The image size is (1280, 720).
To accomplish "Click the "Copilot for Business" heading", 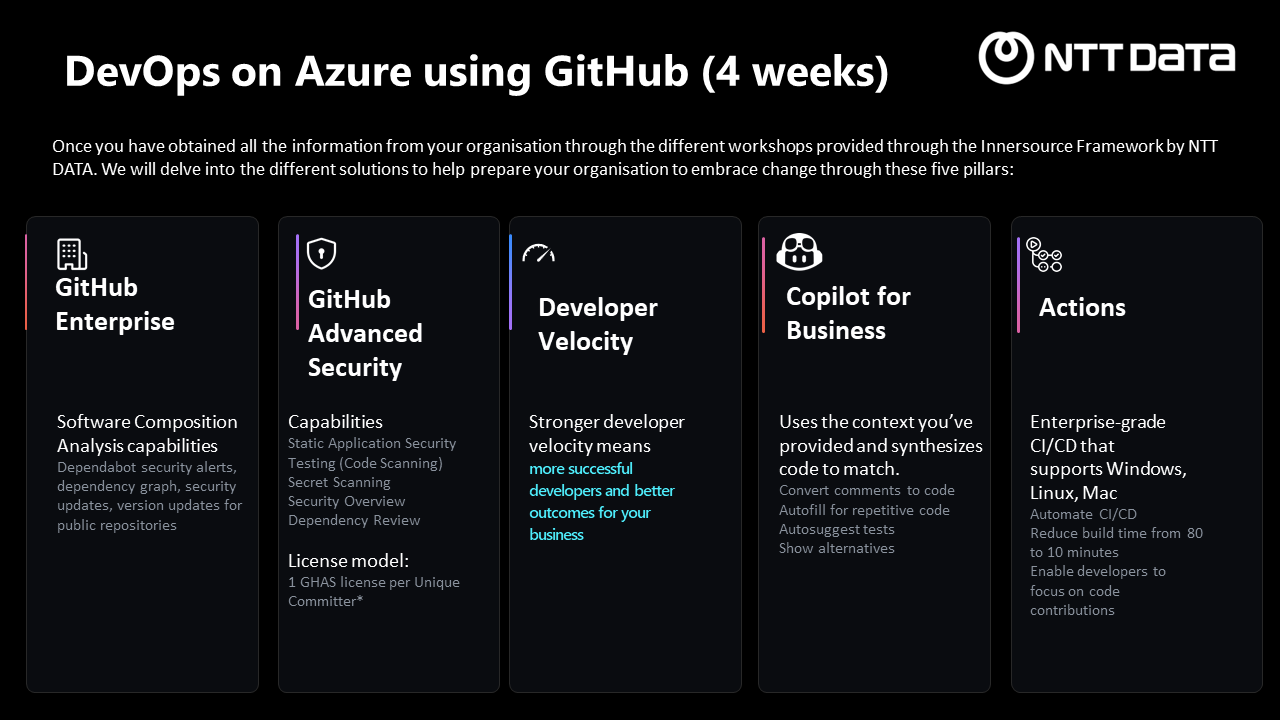I will (x=848, y=313).
